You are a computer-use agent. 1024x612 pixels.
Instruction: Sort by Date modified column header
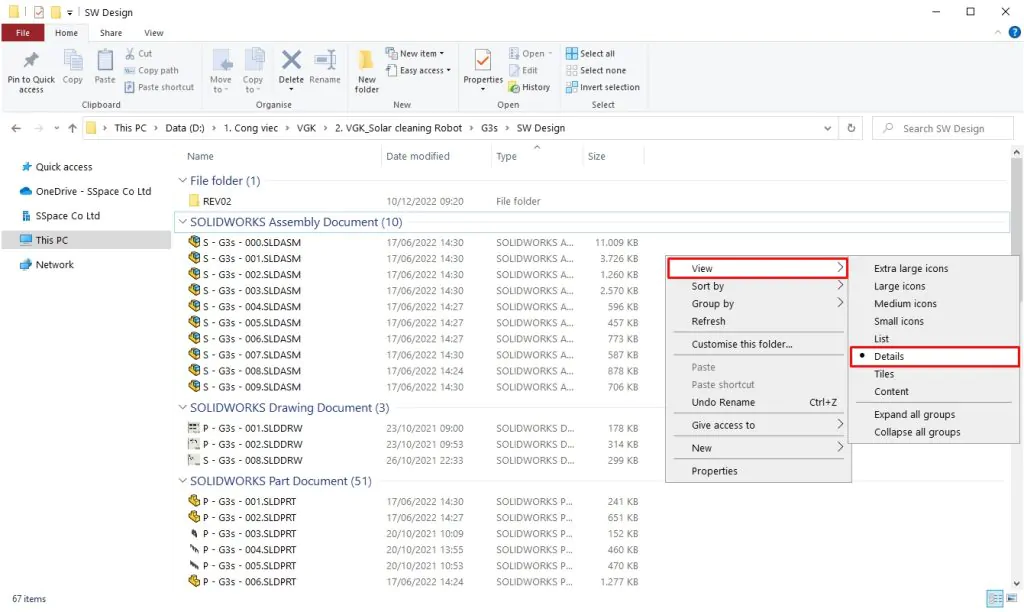417,156
